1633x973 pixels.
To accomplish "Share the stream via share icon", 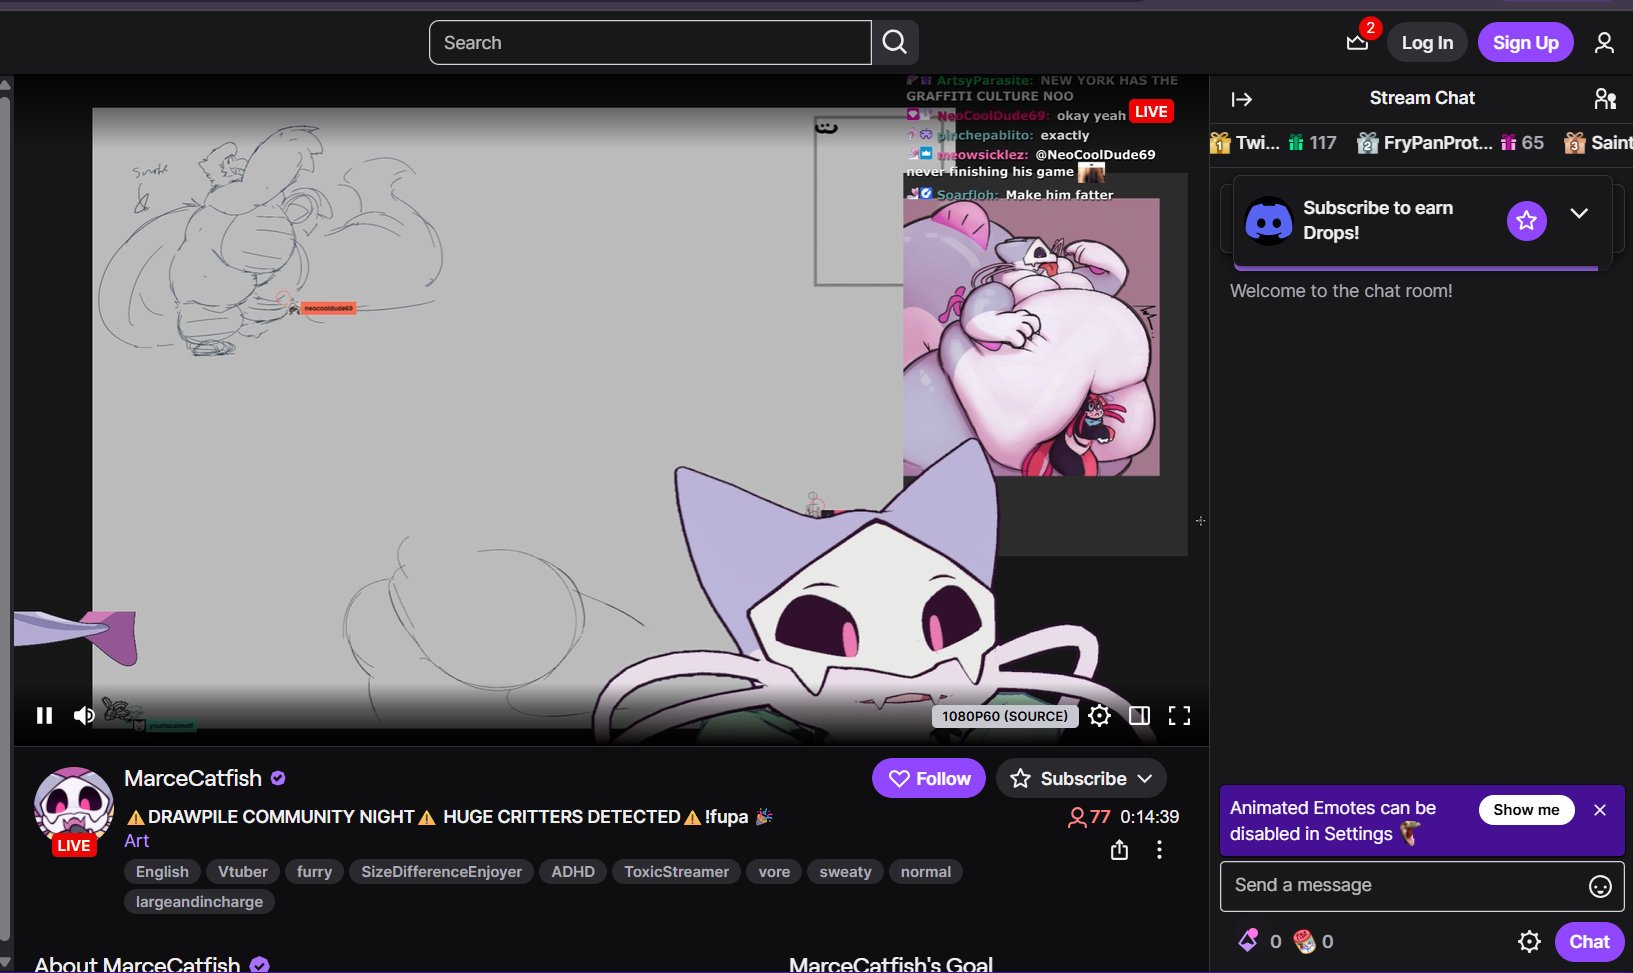I will [x=1119, y=850].
